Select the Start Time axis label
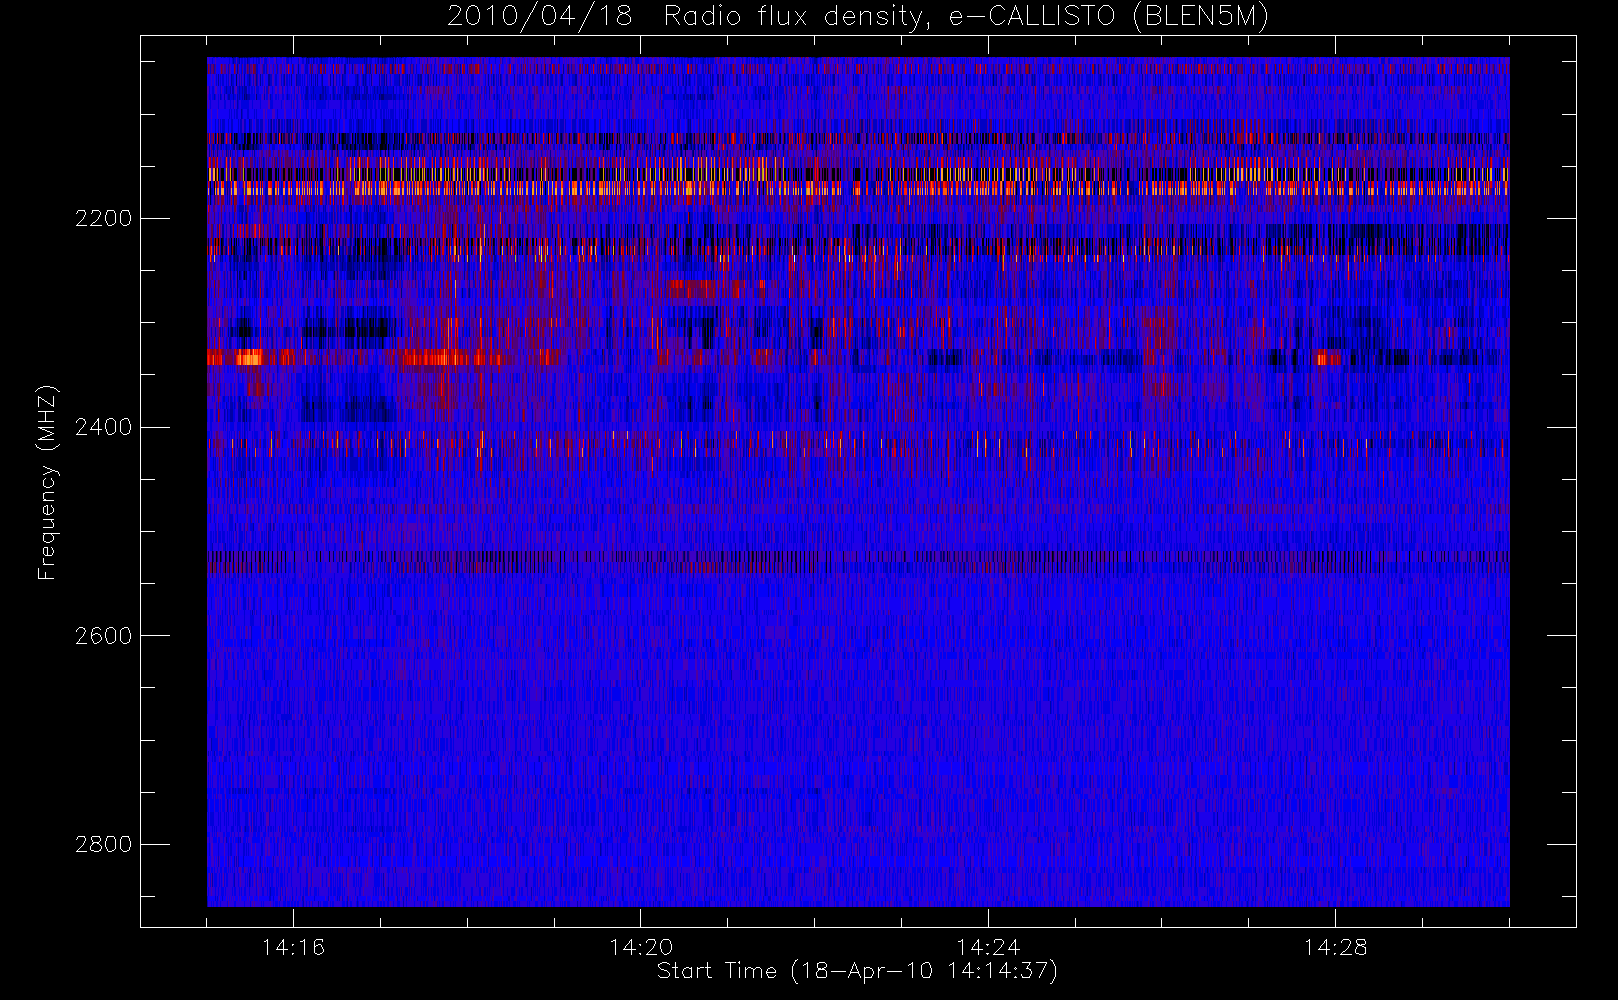 pyautogui.click(x=857, y=971)
